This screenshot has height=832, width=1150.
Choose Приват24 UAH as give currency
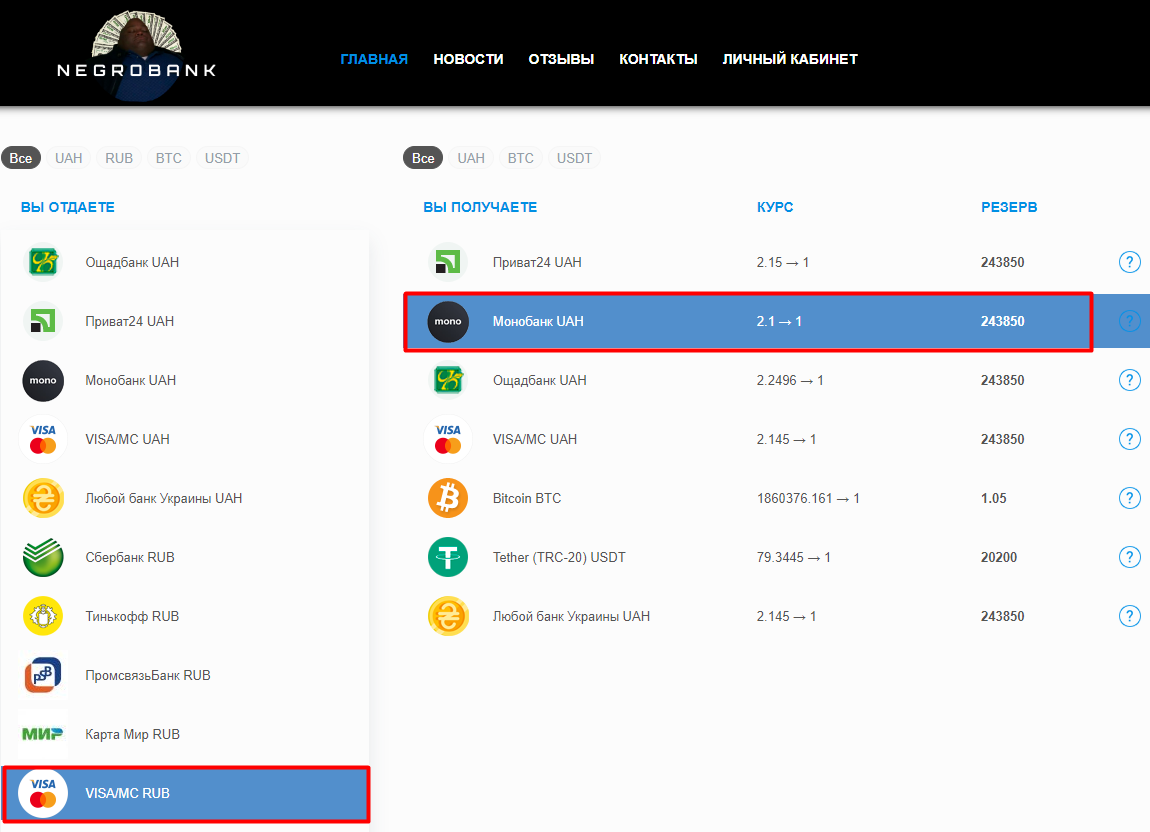(185, 321)
